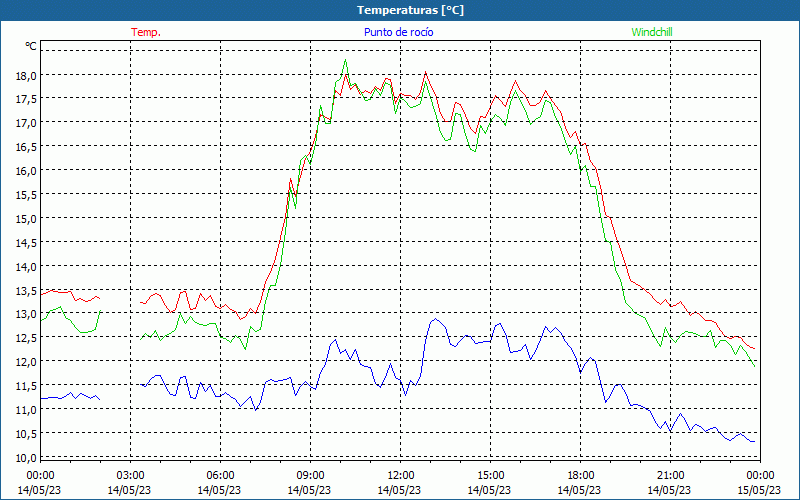The height and width of the screenshot is (500, 800).
Task: Click the 06:00 time axis label
Action: pyautogui.click(x=220, y=476)
